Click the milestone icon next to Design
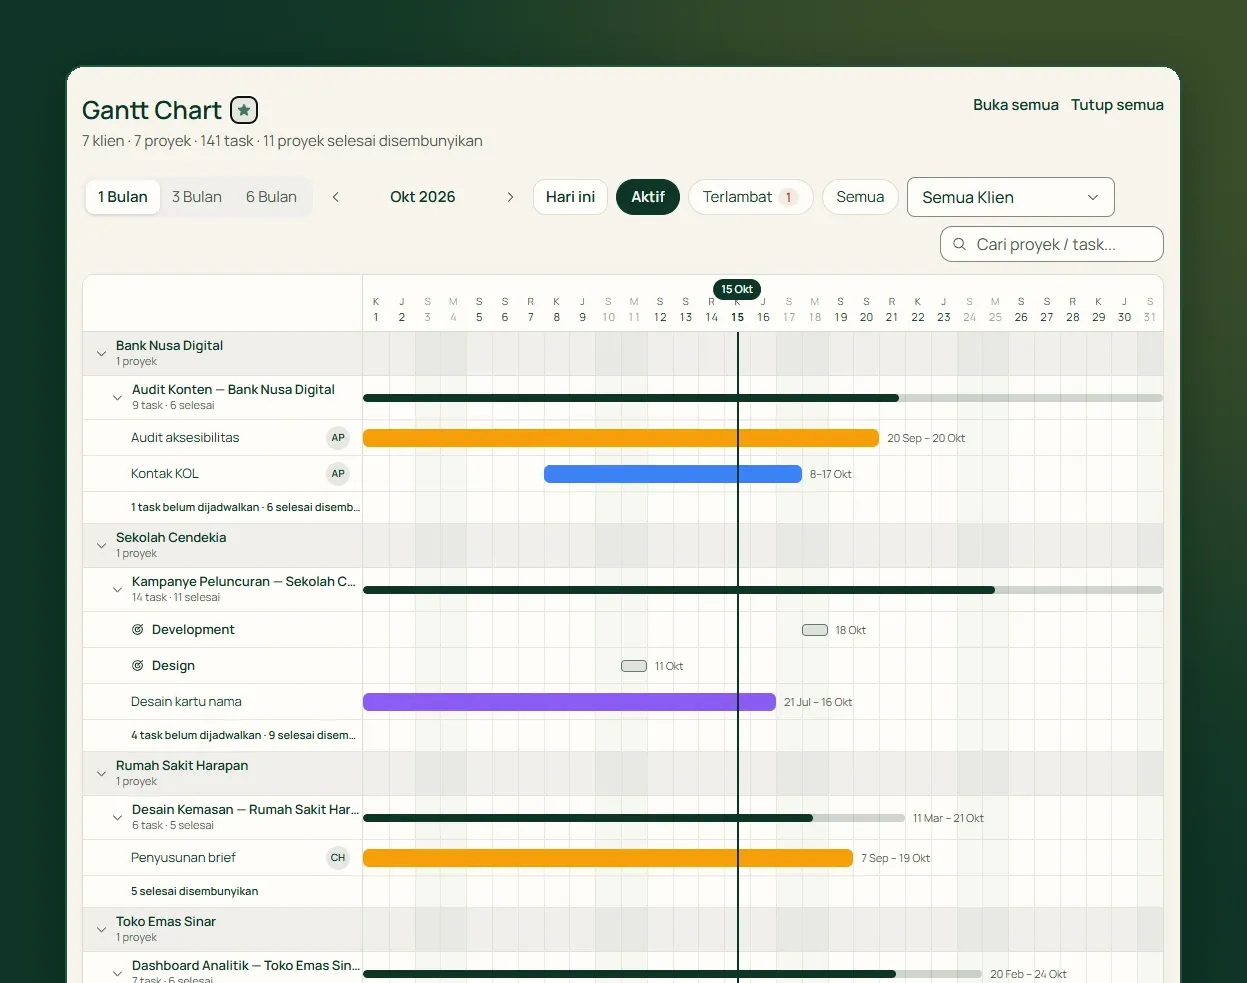Viewport: 1247px width, 983px height. click(138, 665)
